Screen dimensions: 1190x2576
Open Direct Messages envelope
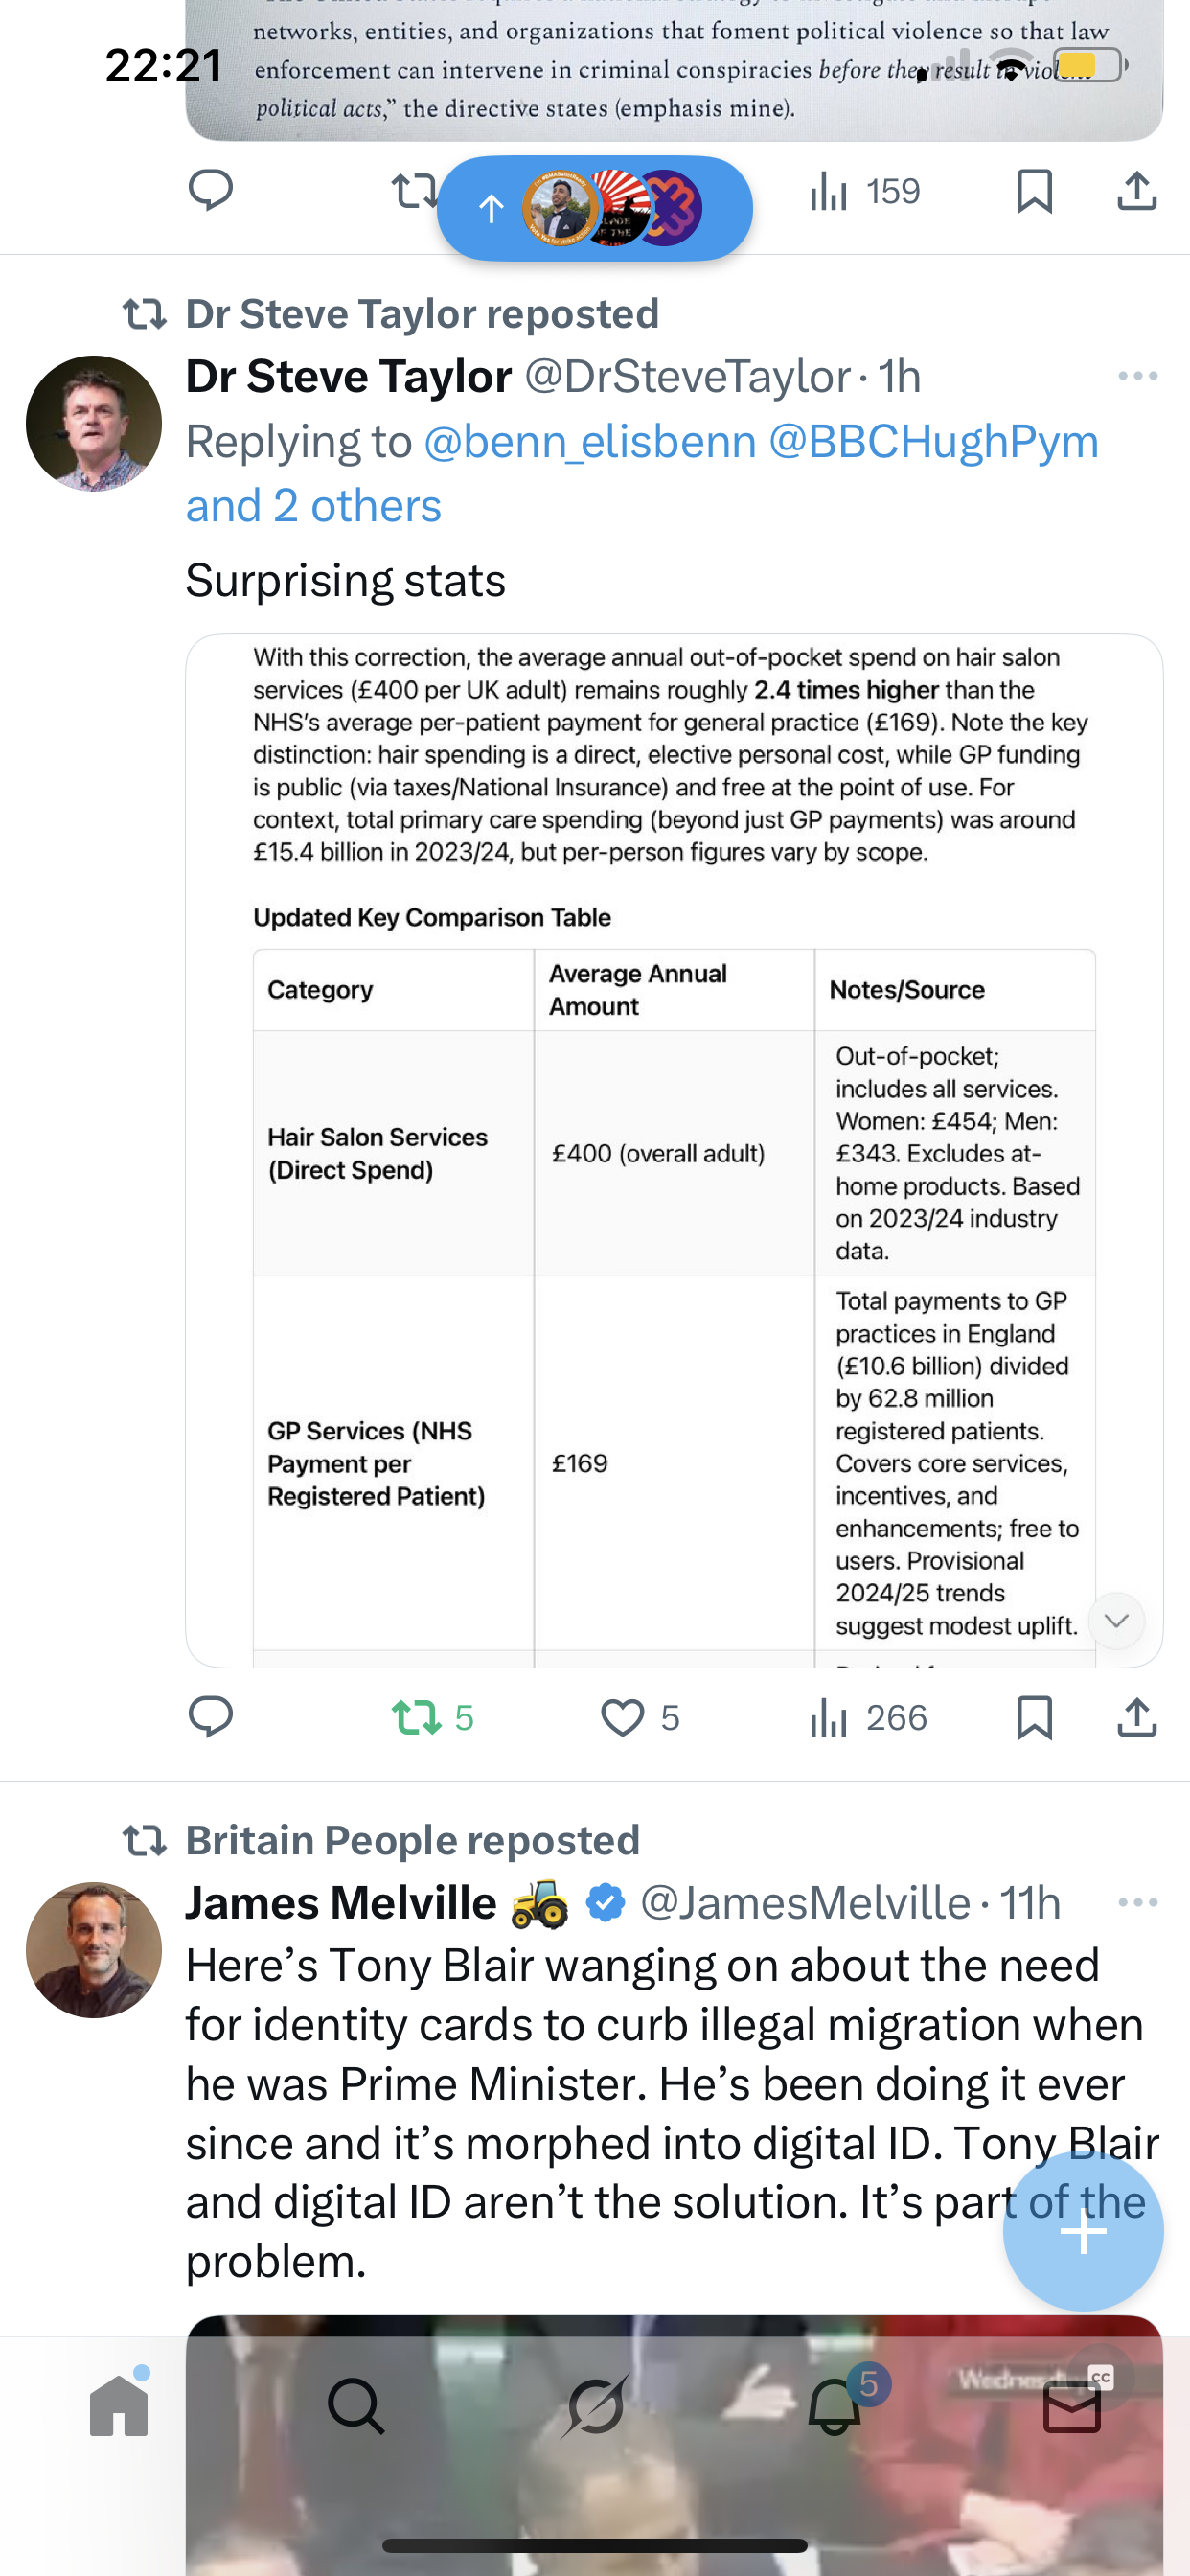click(1072, 2407)
